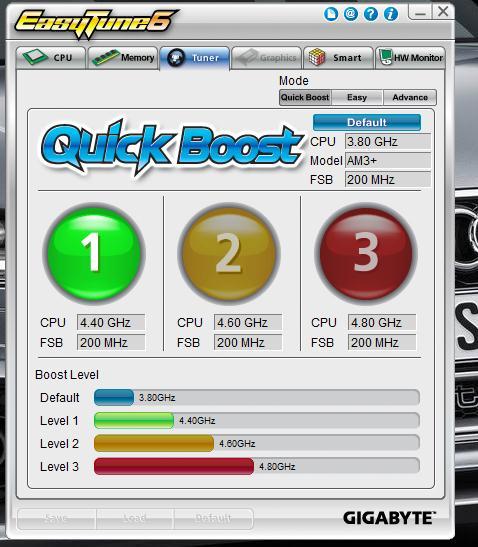The height and width of the screenshot is (547, 478).
Task: Open the HW Monitor tab
Action: (410, 58)
